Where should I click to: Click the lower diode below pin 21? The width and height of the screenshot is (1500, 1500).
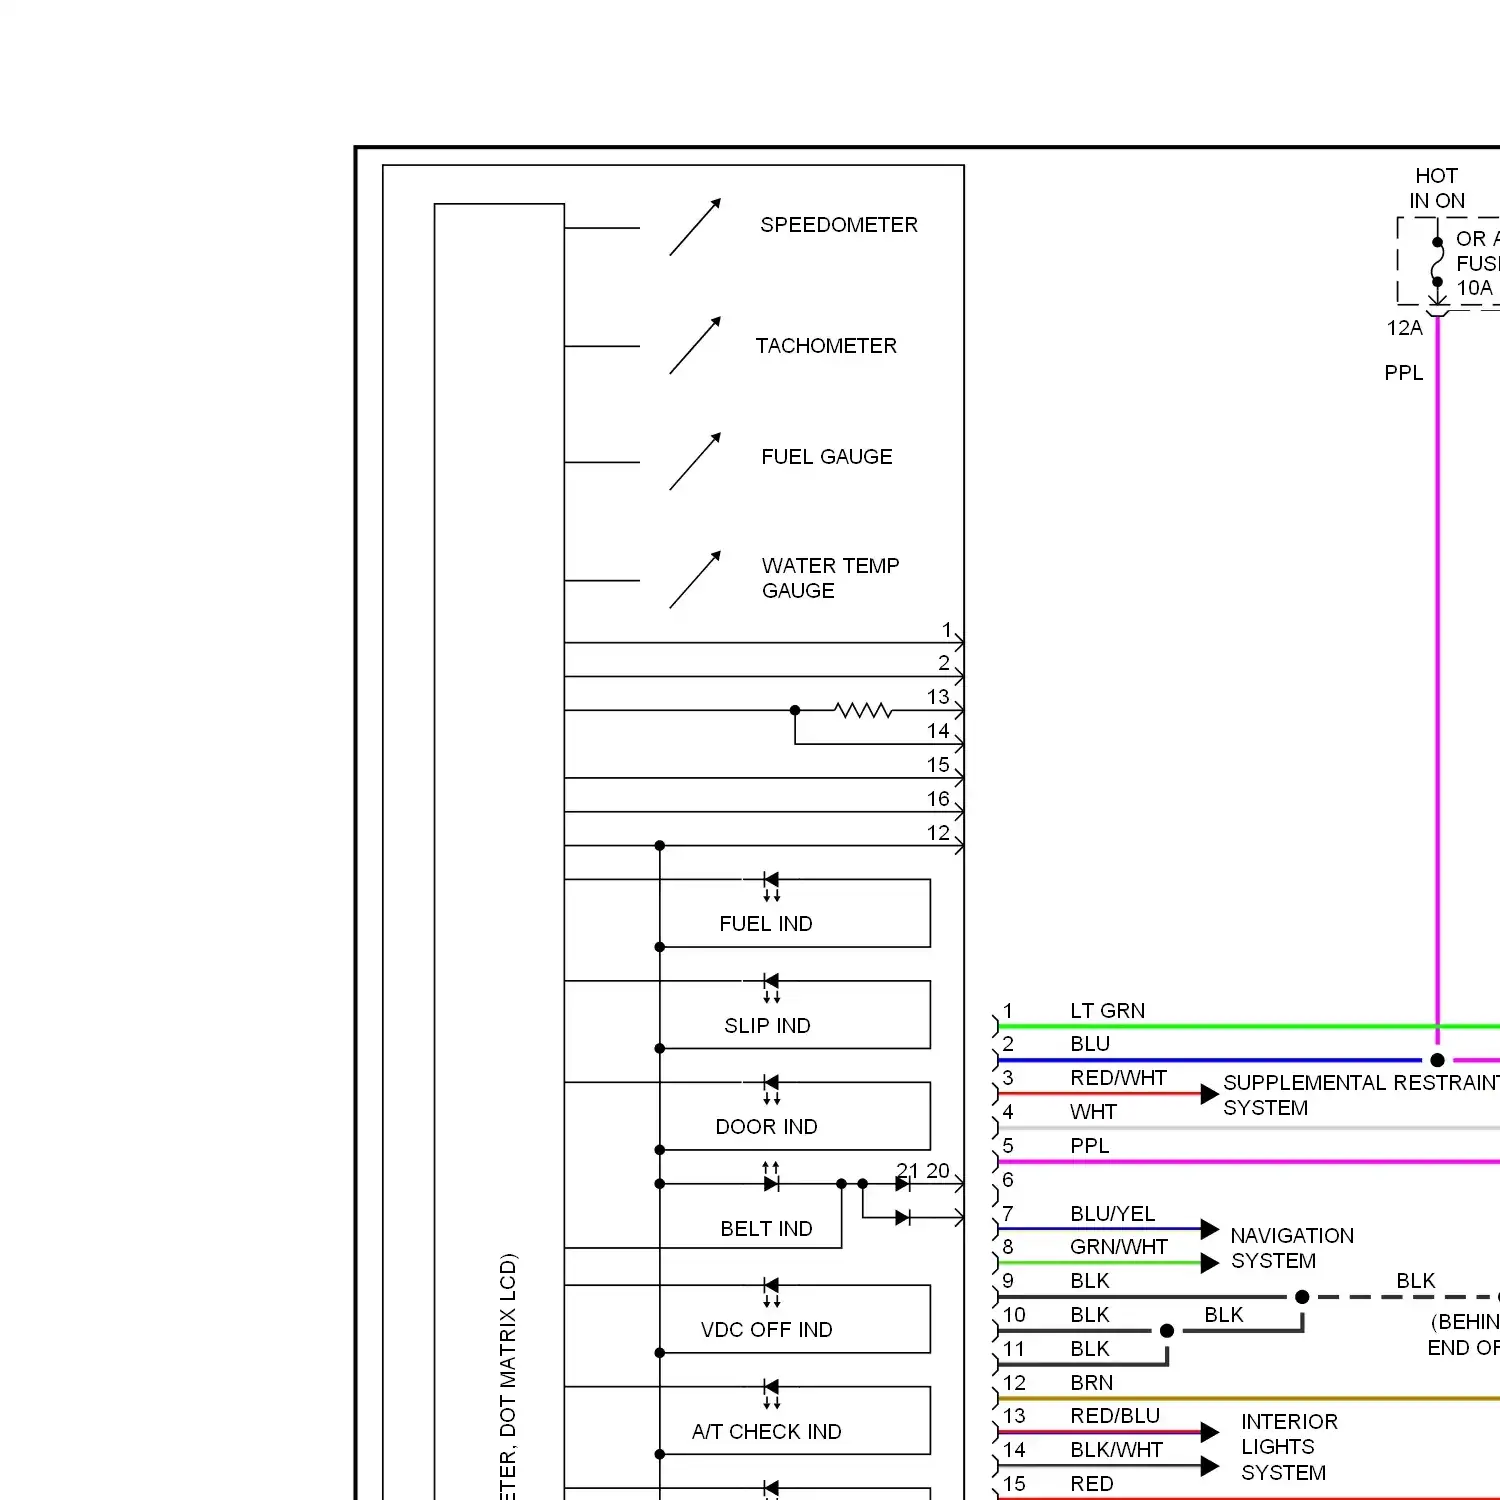click(x=903, y=1218)
